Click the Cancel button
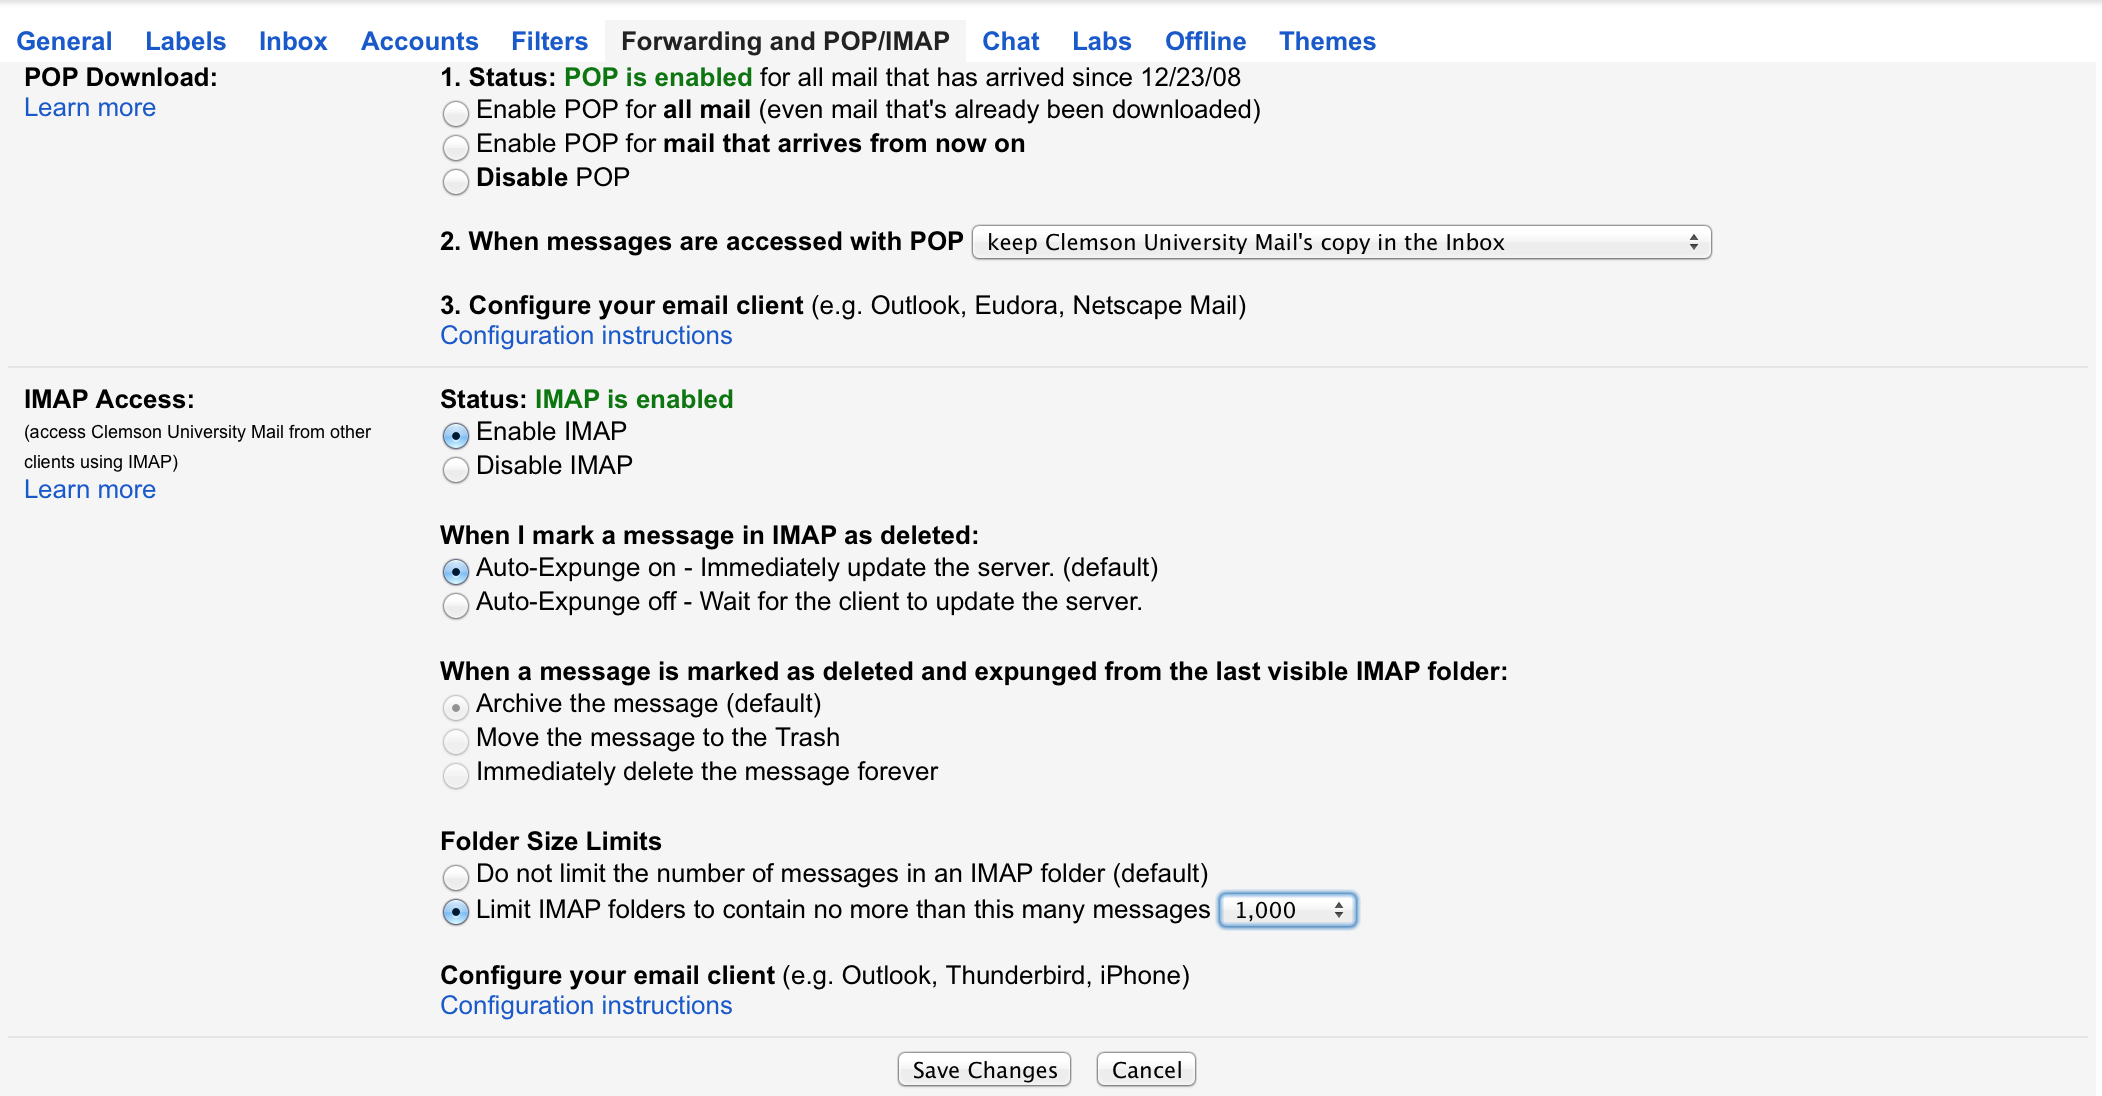Image resolution: width=2102 pixels, height=1096 pixels. coord(1146,1069)
